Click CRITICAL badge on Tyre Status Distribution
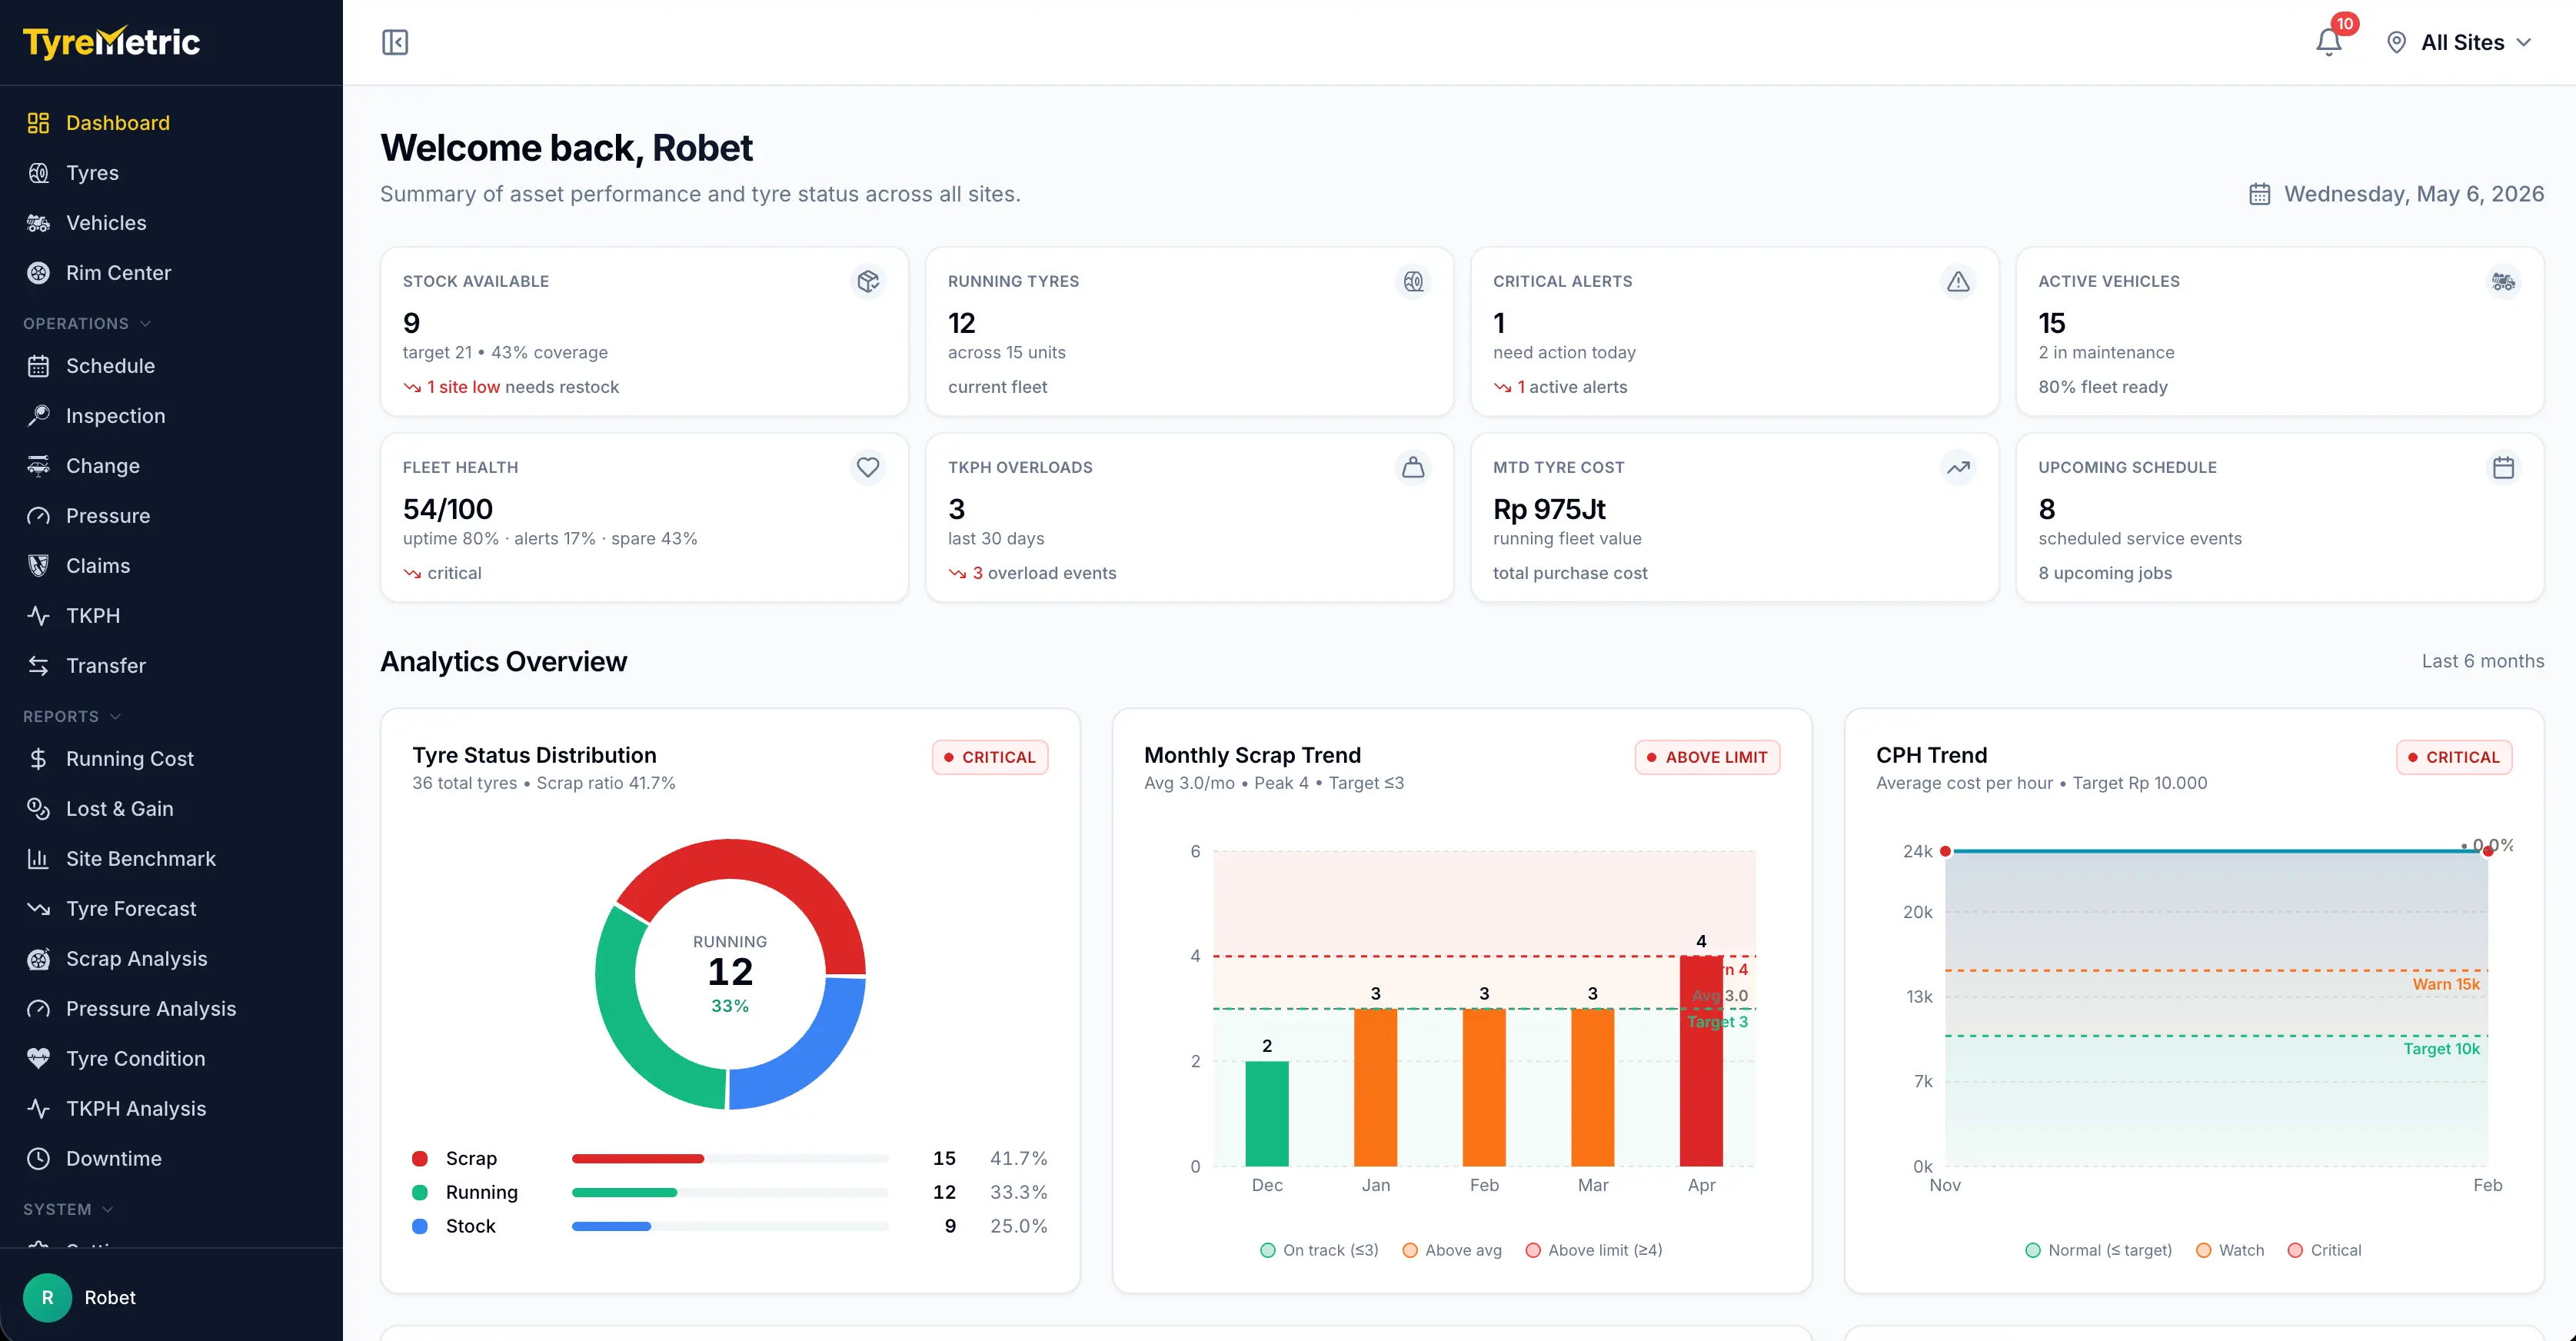The height and width of the screenshot is (1341, 2576). point(990,757)
